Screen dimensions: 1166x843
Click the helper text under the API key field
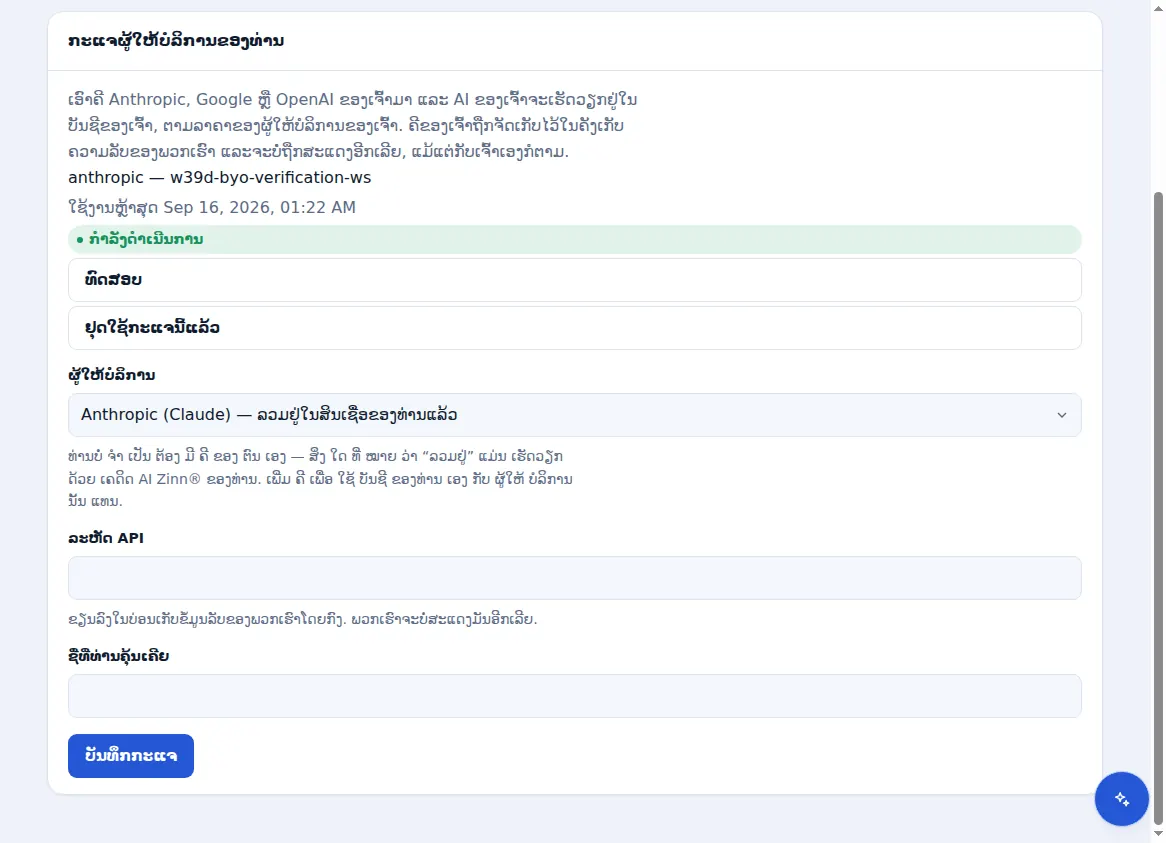(303, 618)
